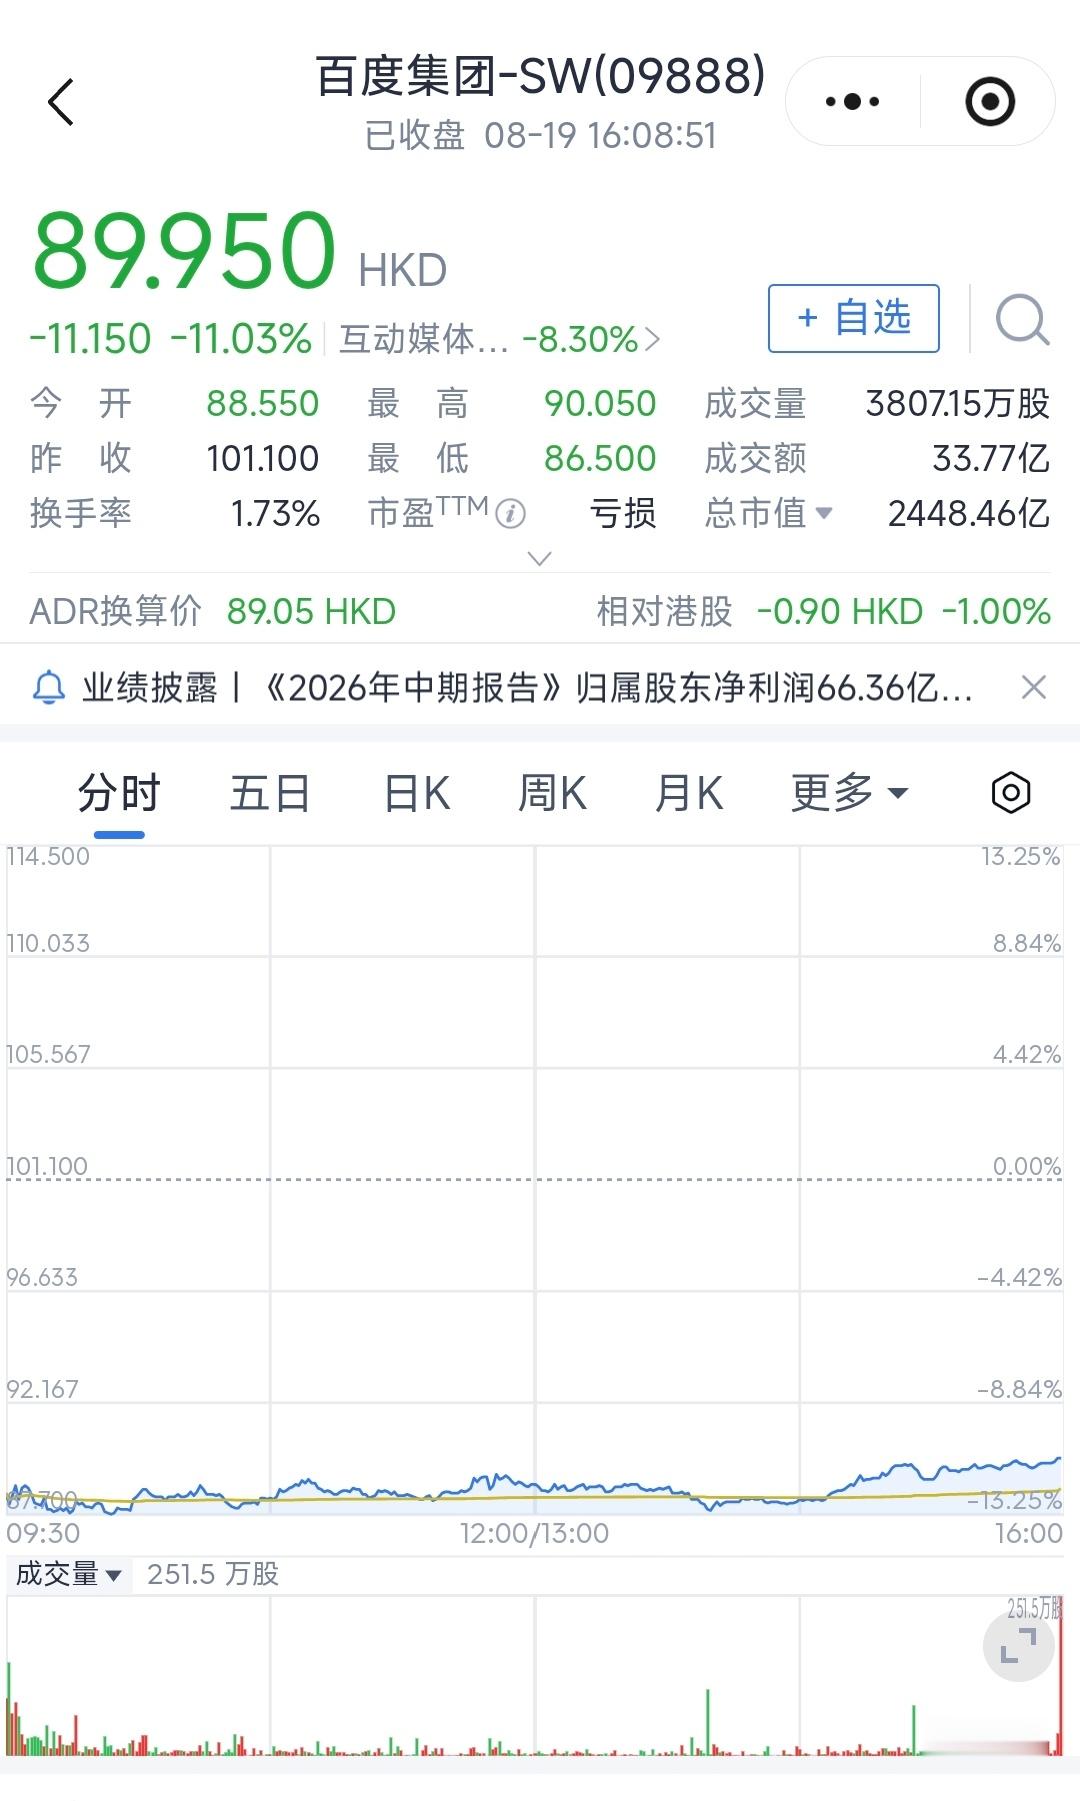Tap the 总市值 2448.46亿 value

click(x=968, y=513)
